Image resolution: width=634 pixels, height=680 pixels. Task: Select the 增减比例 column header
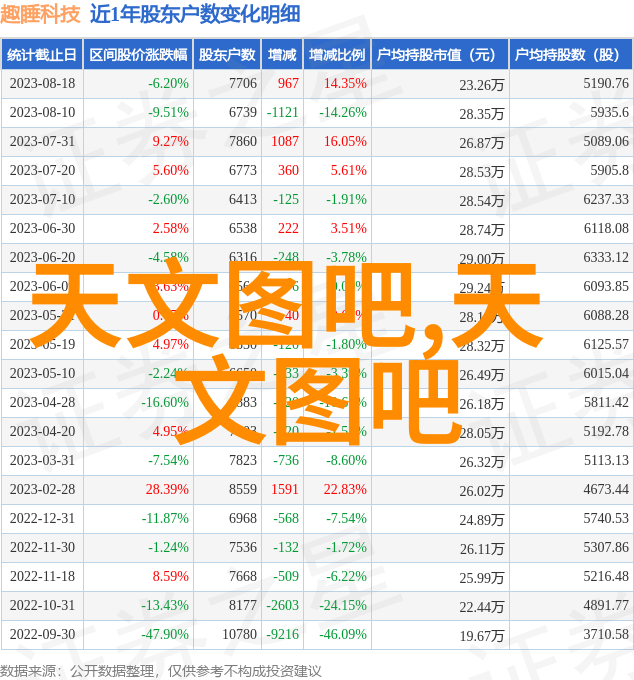tap(337, 55)
